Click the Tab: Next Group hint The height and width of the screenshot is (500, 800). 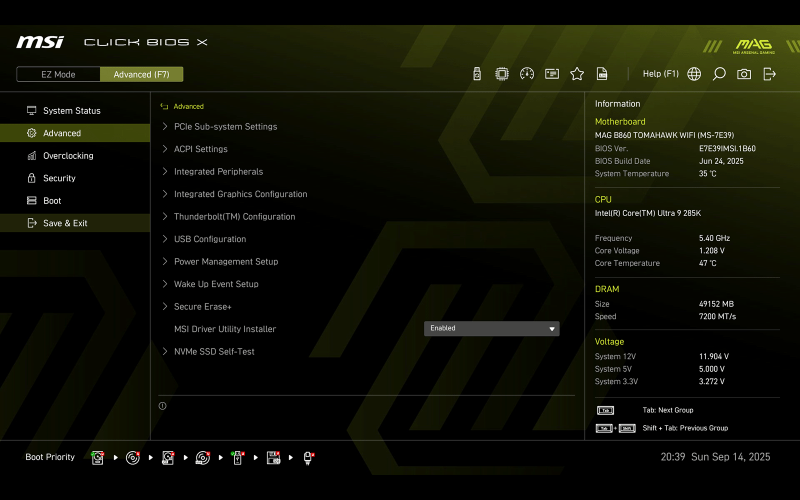coord(667,410)
